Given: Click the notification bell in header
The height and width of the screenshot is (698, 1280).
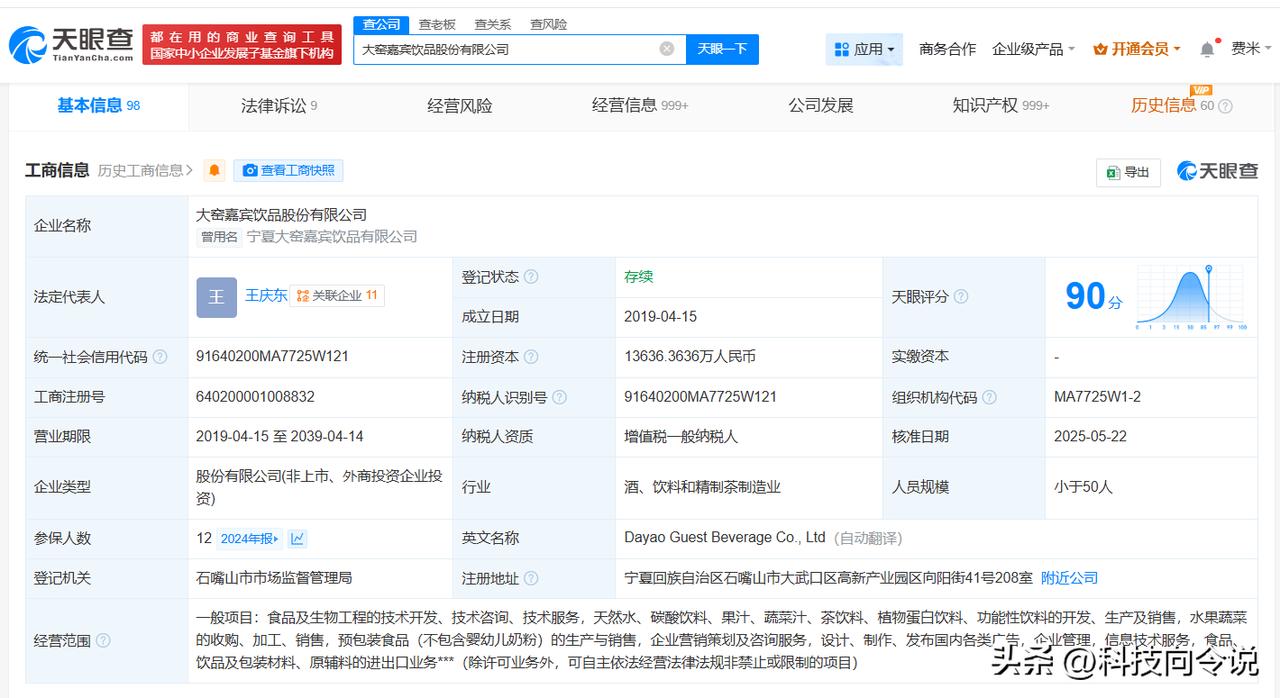Looking at the screenshot, I should 1208,49.
